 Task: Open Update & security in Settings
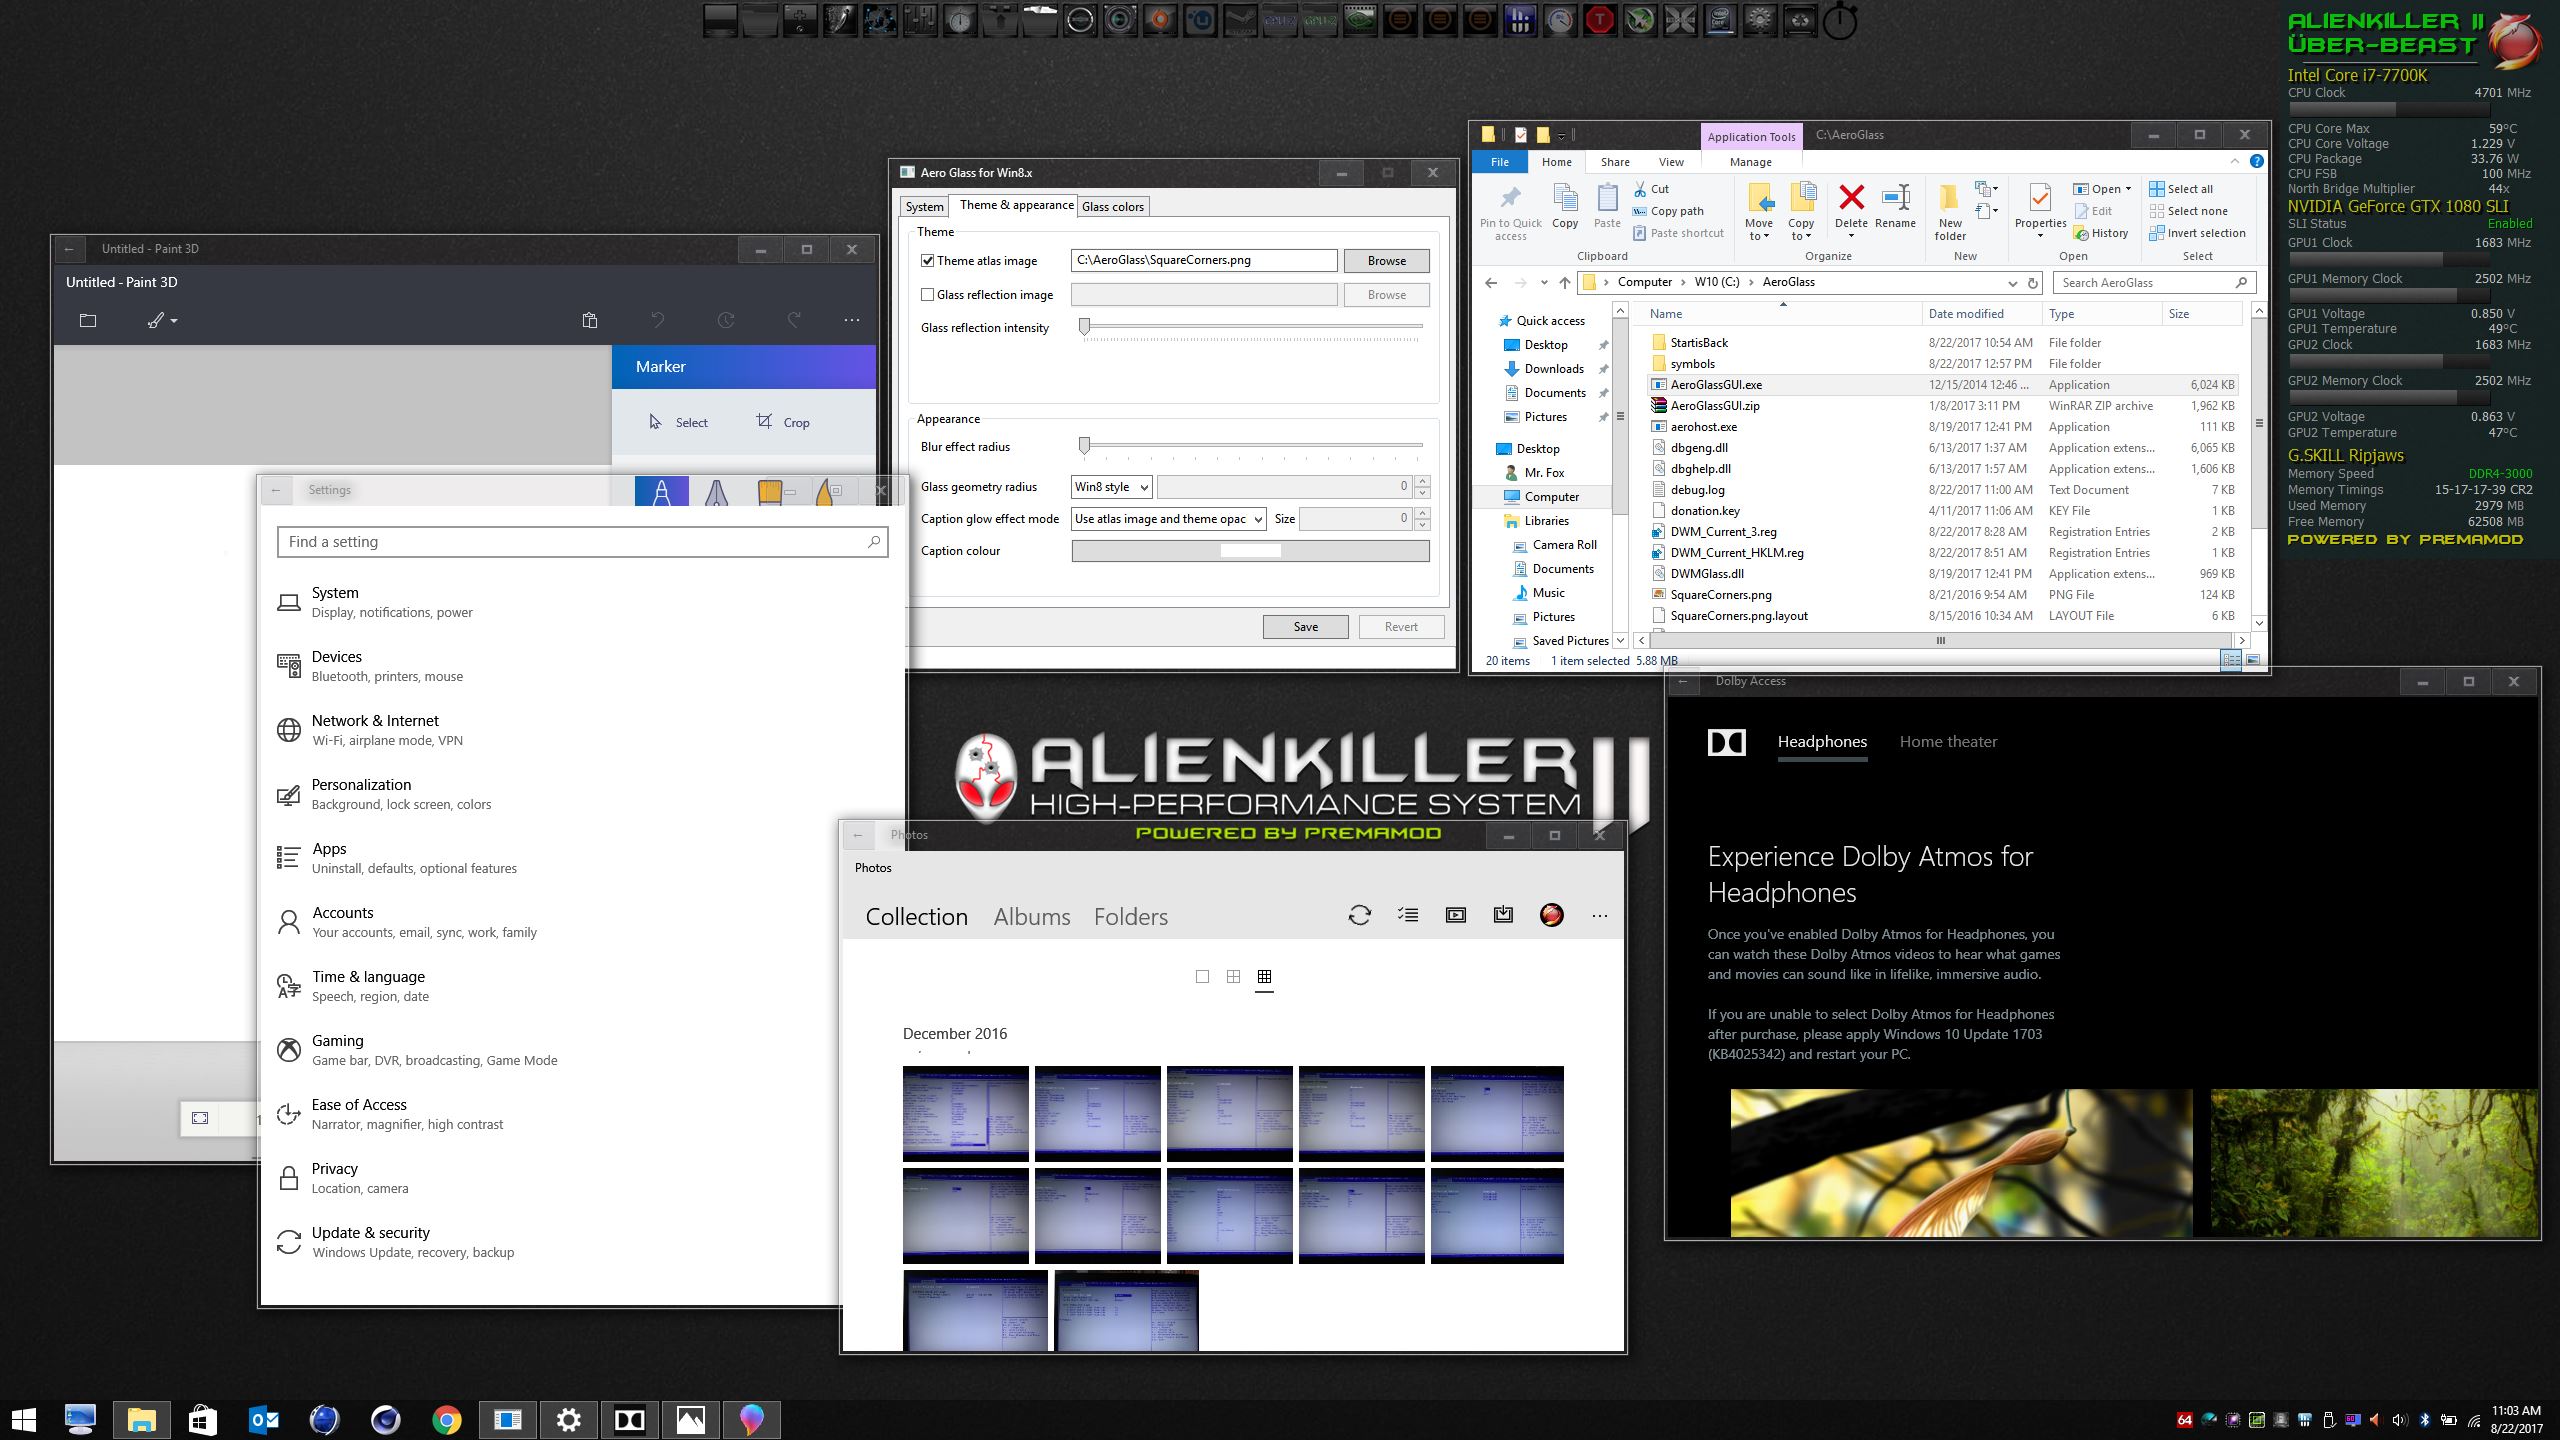click(395, 1242)
